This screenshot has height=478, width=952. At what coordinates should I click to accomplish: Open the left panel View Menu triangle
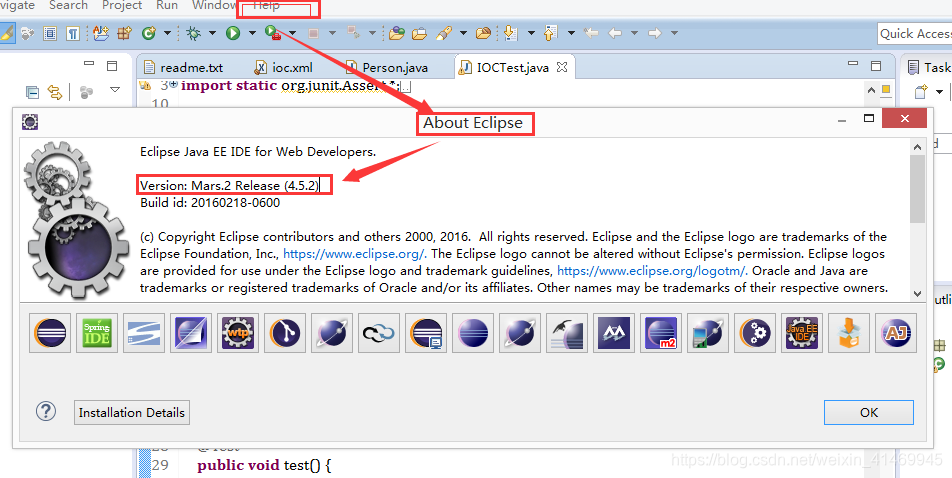point(115,90)
